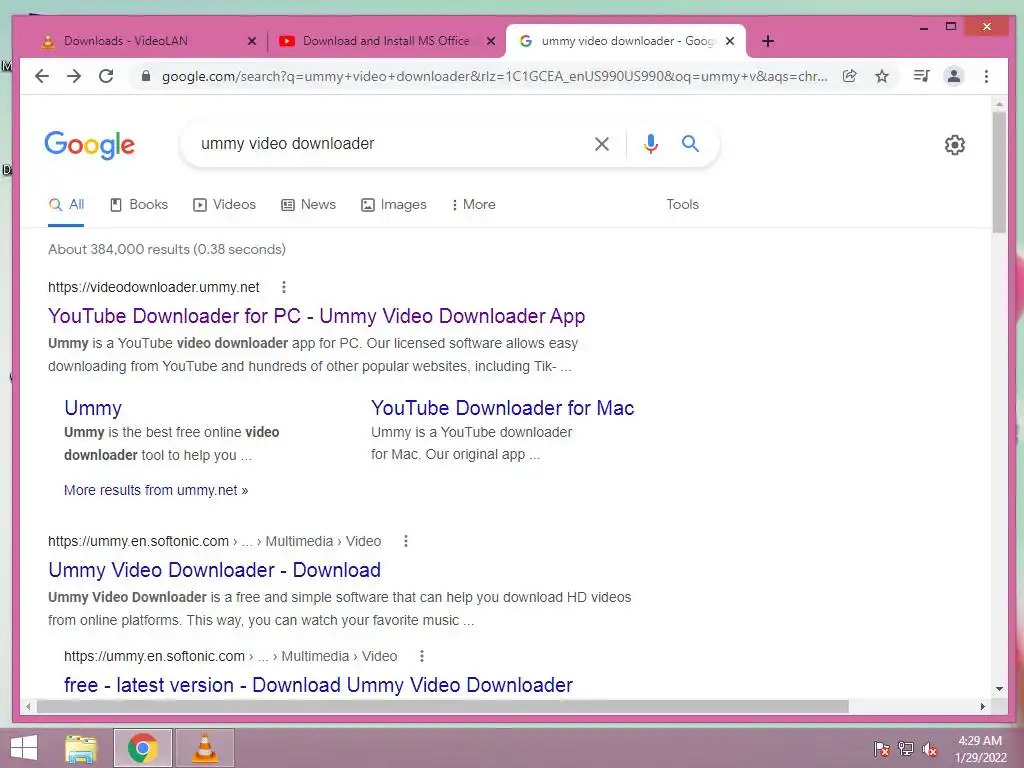Open Ummy Video Downloader - Download result
Screen dimensions: 1024x768
(x=214, y=570)
